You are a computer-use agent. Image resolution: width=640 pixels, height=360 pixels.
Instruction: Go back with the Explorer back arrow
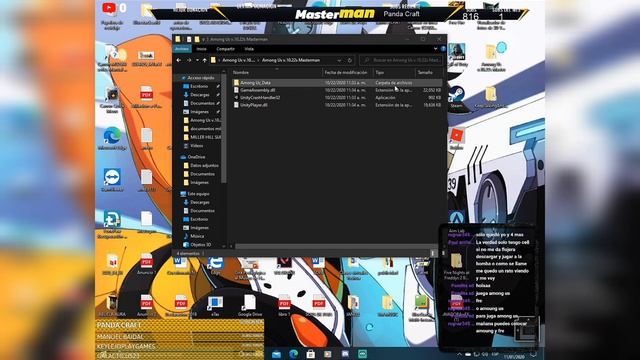click(179, 60)
